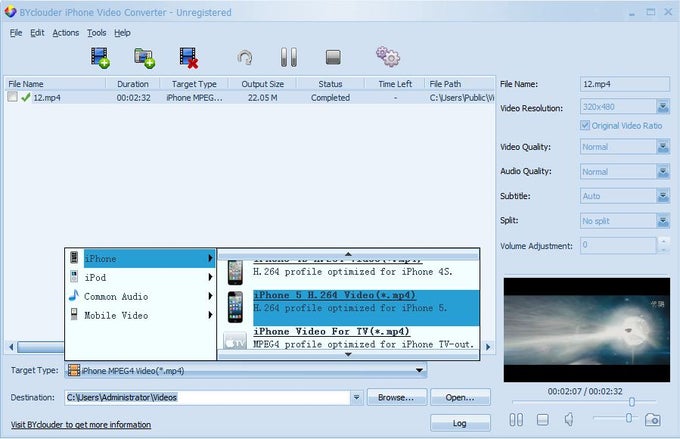Open the Audio Quality dropdown
This screenshot has height=439, width=680.
tap(663, 172)
